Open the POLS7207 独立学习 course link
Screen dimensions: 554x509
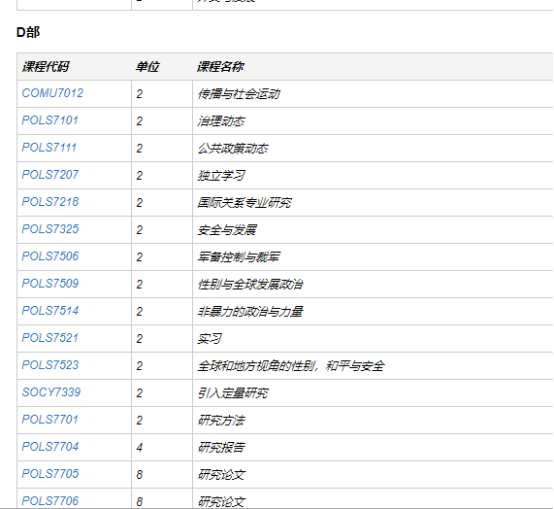tap(50, 175)
